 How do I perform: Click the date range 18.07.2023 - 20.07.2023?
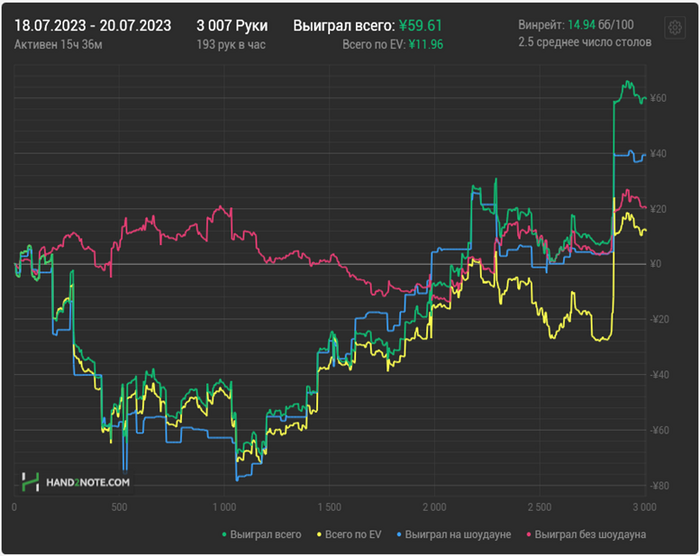(x=92, y=25)
